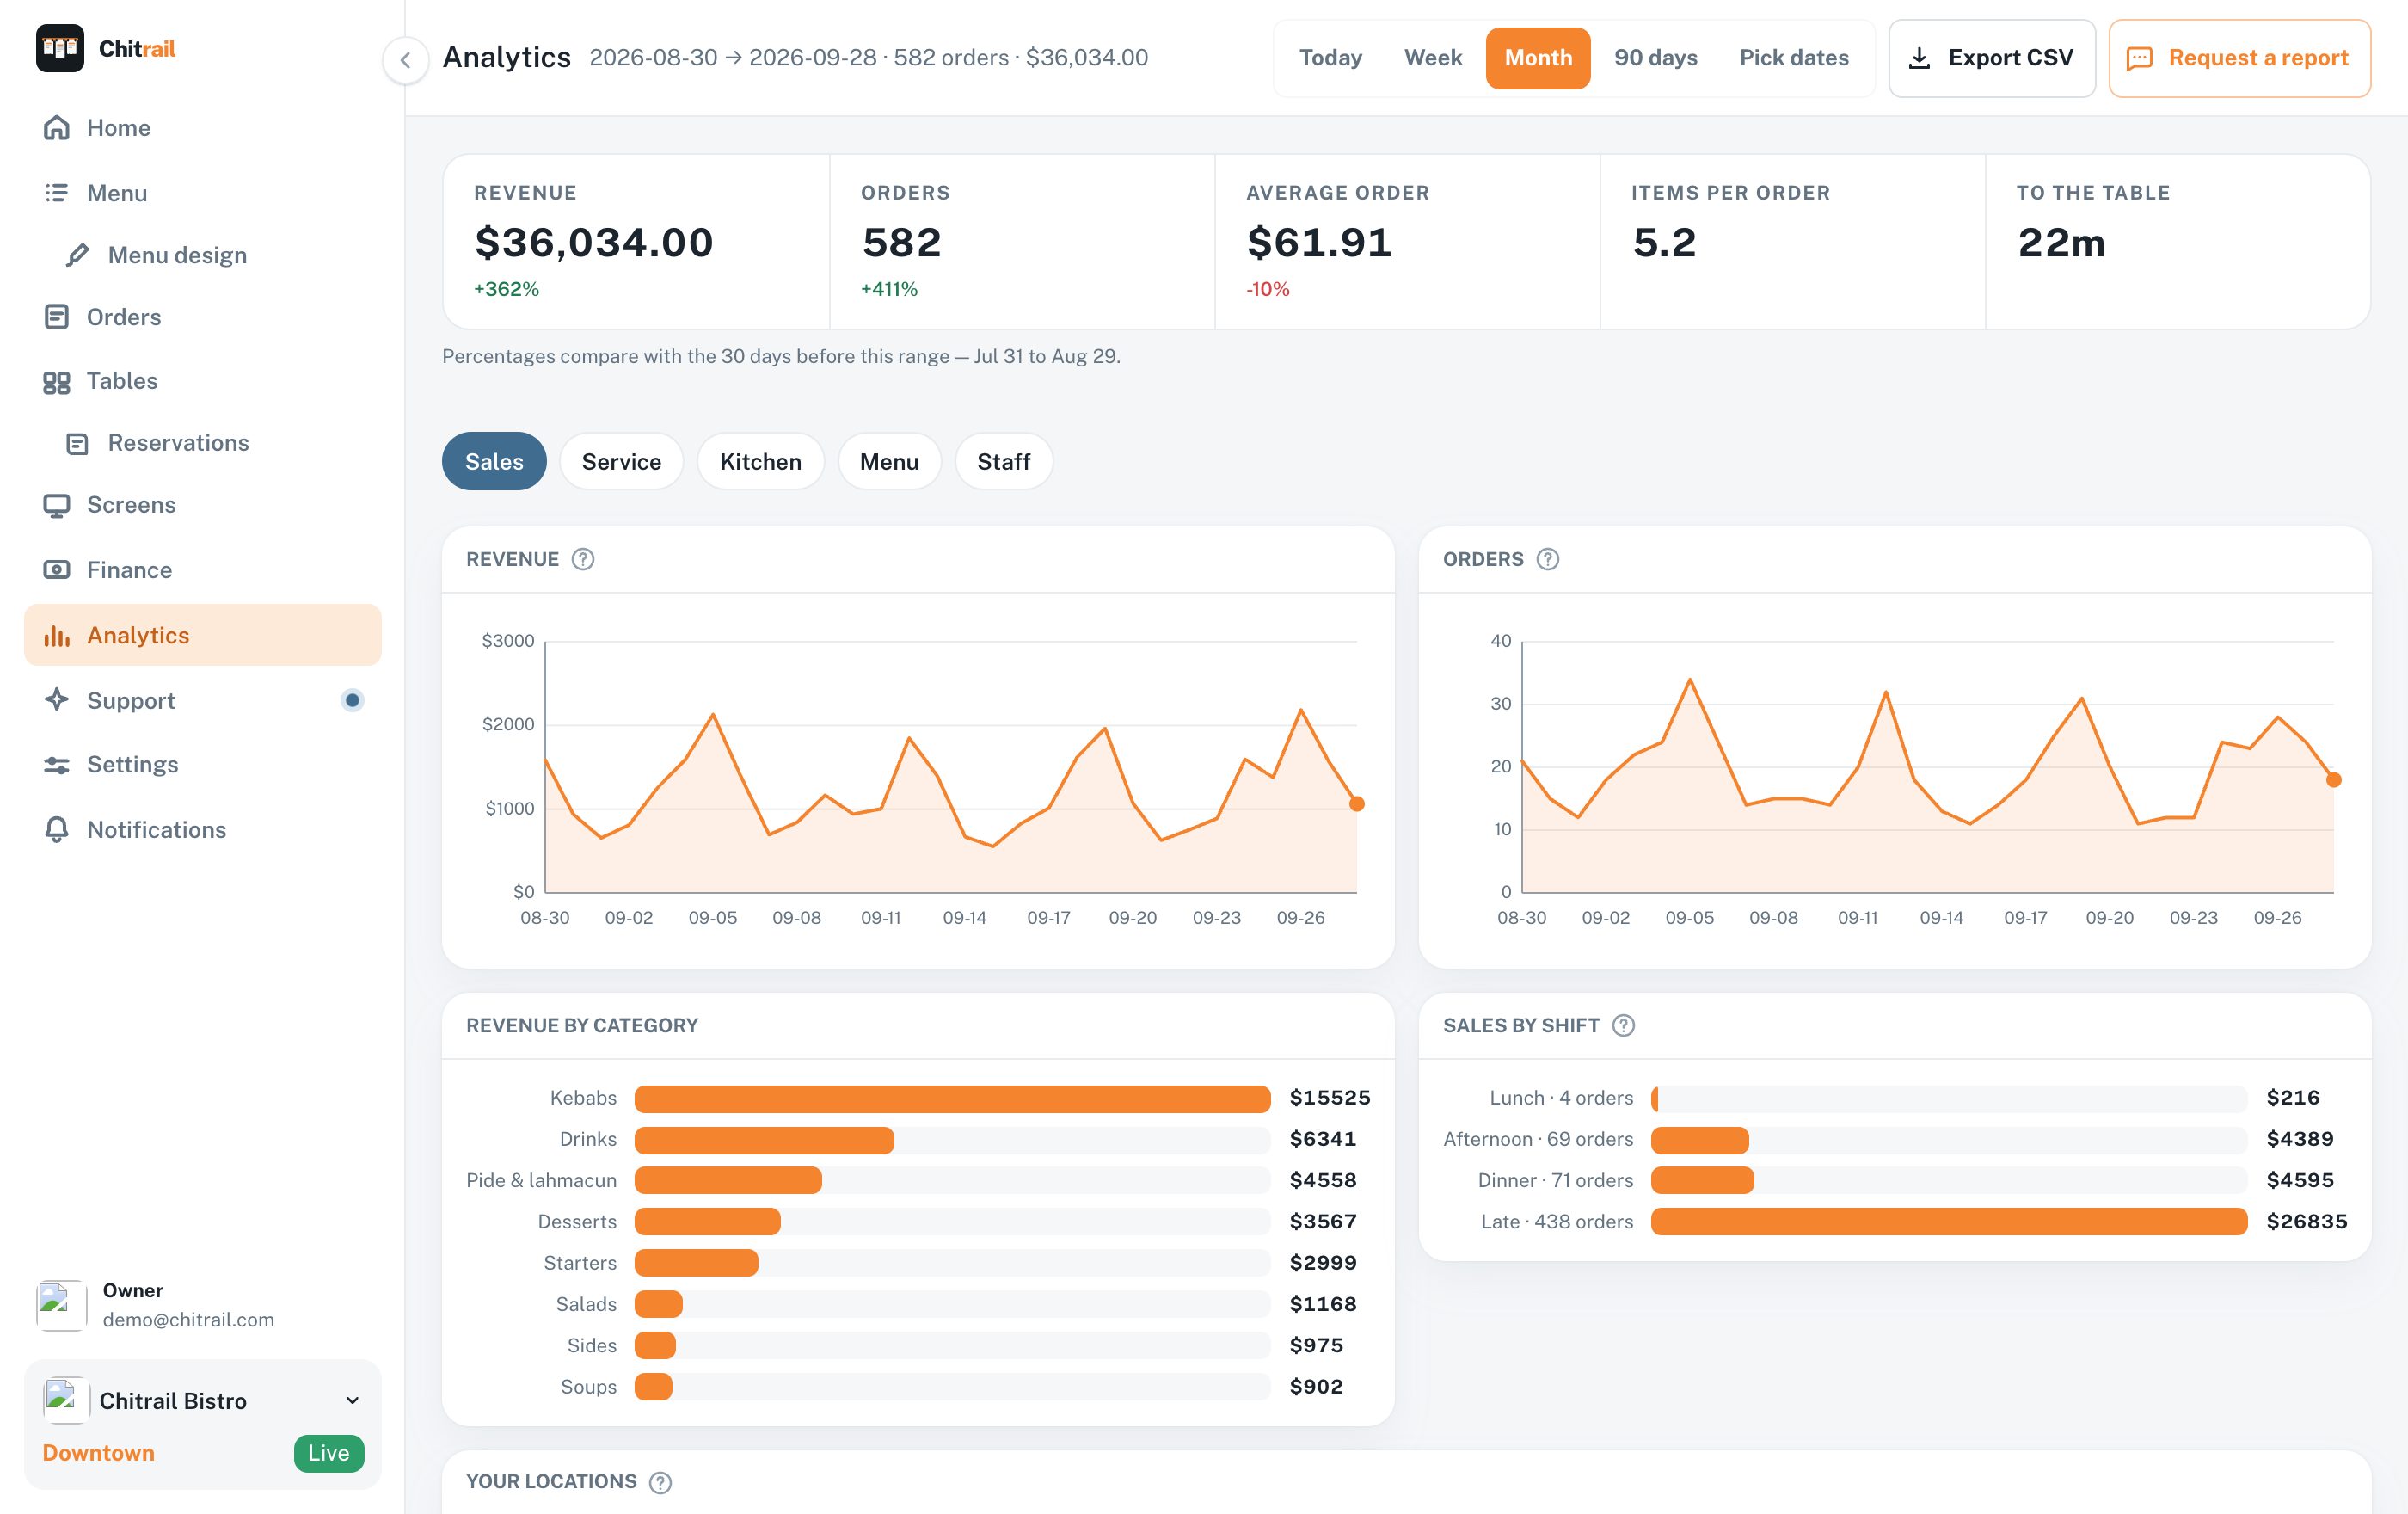Click the last data point on Revenue chart
2408x1514 pixels.
click(x=1357, y=804)
